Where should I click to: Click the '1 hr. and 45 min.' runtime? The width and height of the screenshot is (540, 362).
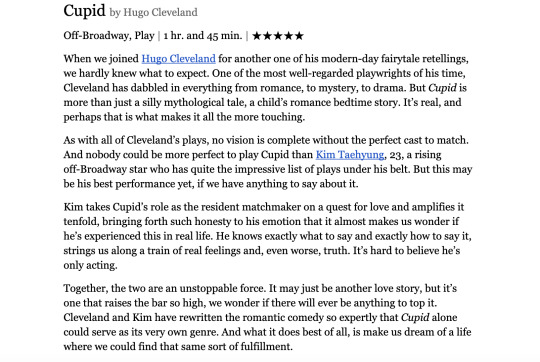203,35
